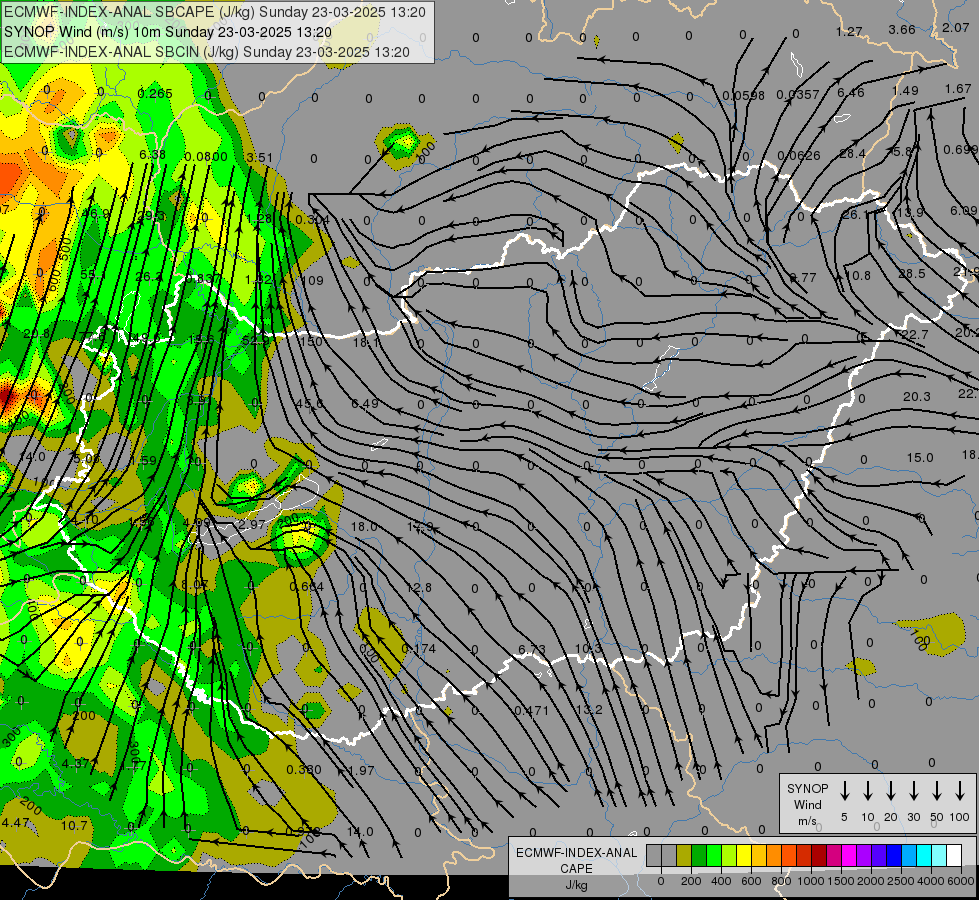Click the 1000 tick label in CAPE legend
The width and height of the screenshot is (979, 900).
811,881
